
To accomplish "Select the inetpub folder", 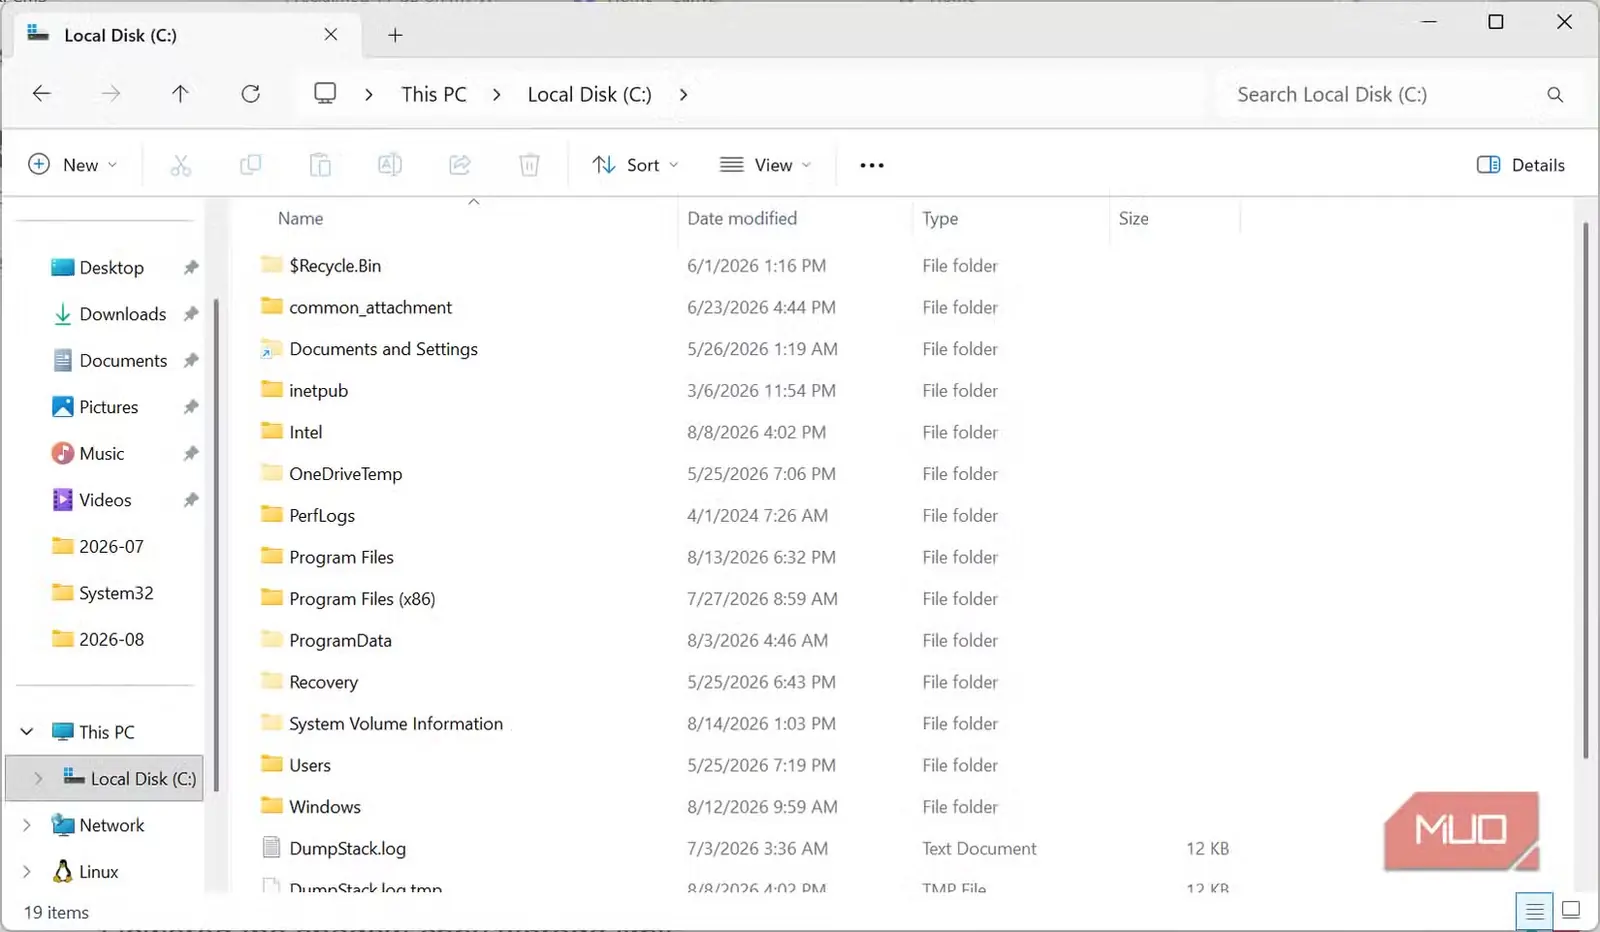I will point(318,390).
